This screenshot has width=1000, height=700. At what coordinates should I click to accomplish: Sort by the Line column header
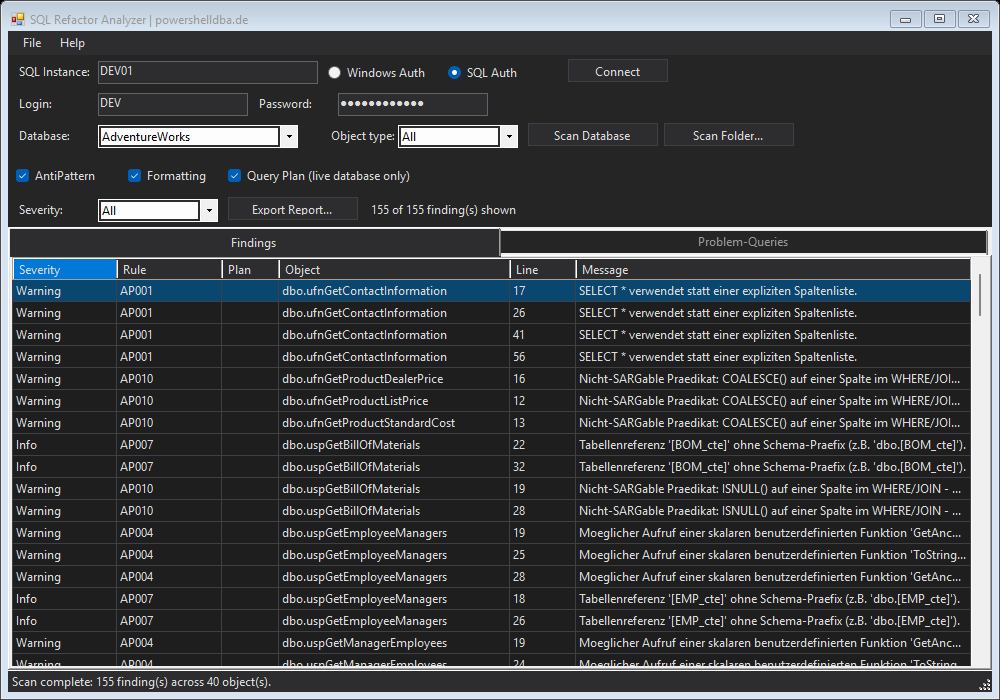point(543,270)
